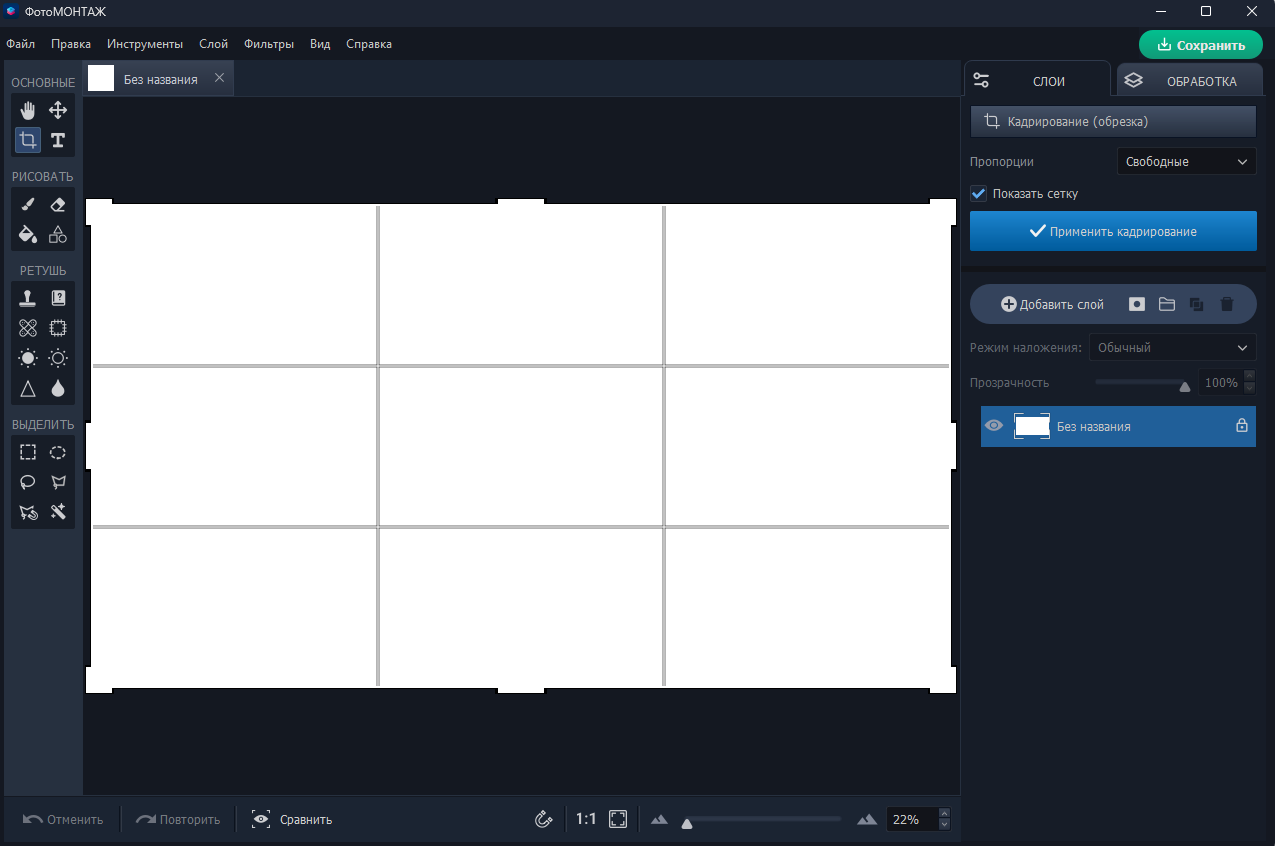The width and height of the screenshot is (1275, 846).
Task: Select the Paint Bucket fill tool
Action: click(x=28, y=234)
